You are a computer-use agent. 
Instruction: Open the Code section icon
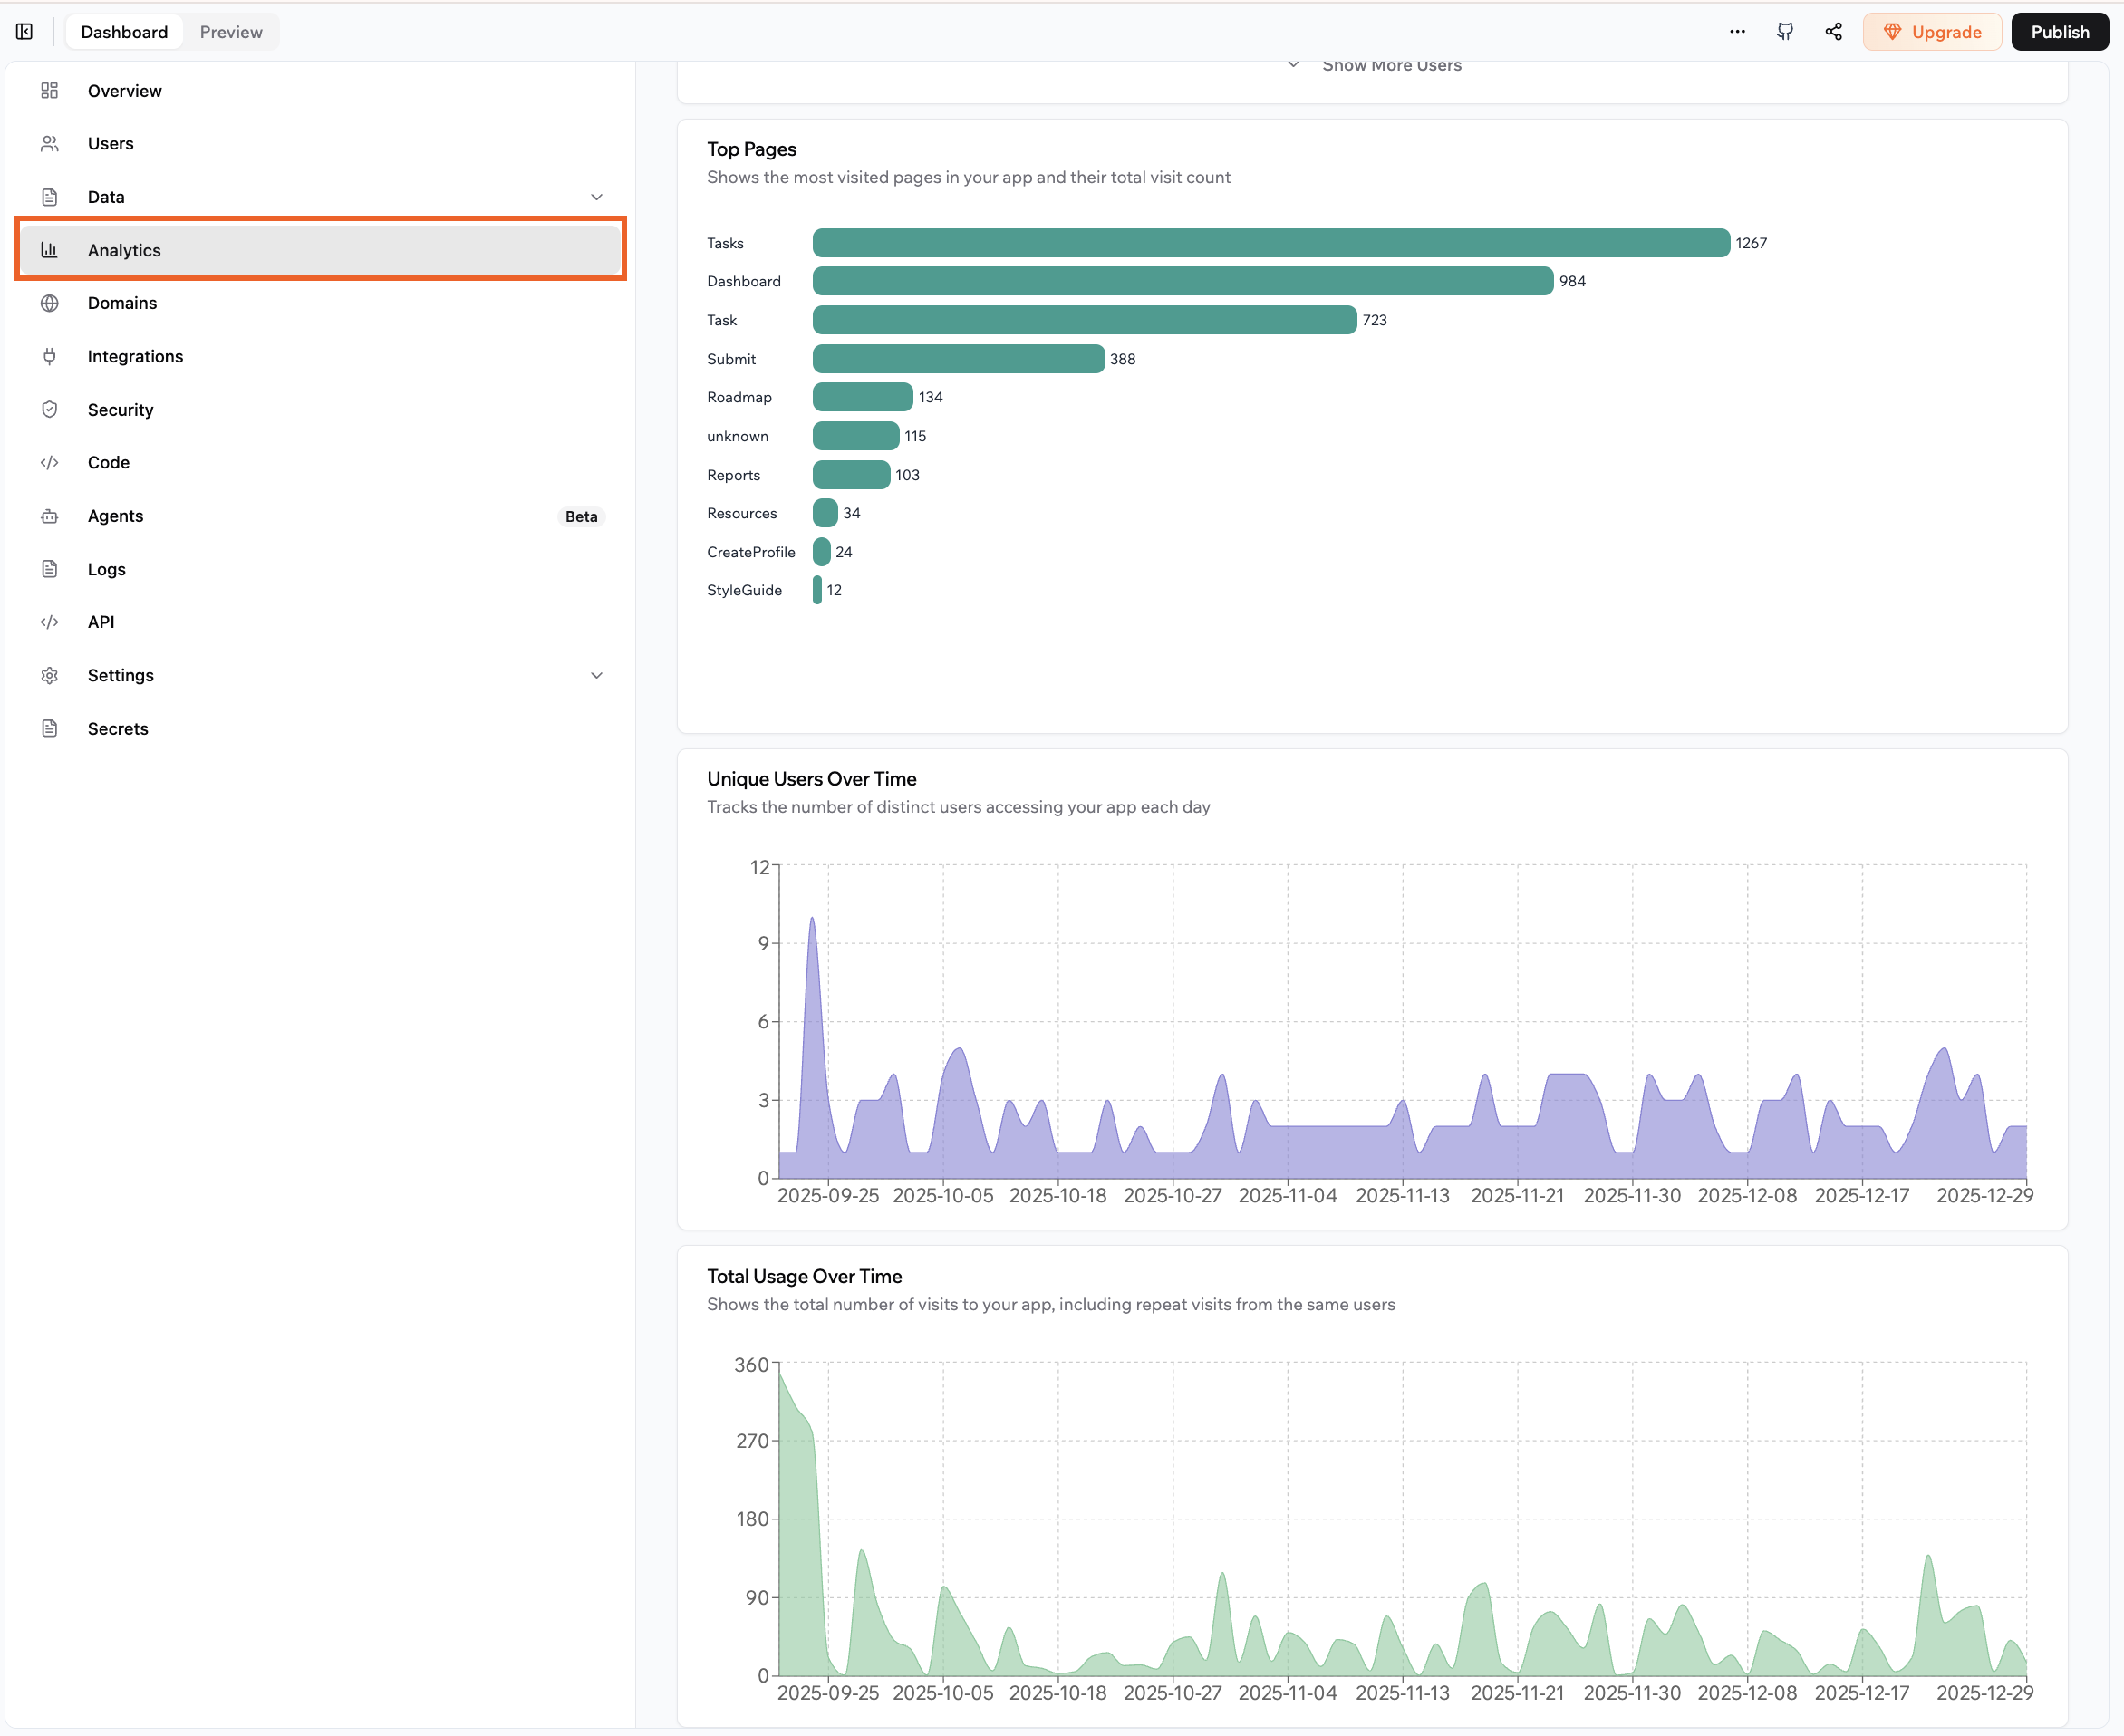(x=50, y=462)
